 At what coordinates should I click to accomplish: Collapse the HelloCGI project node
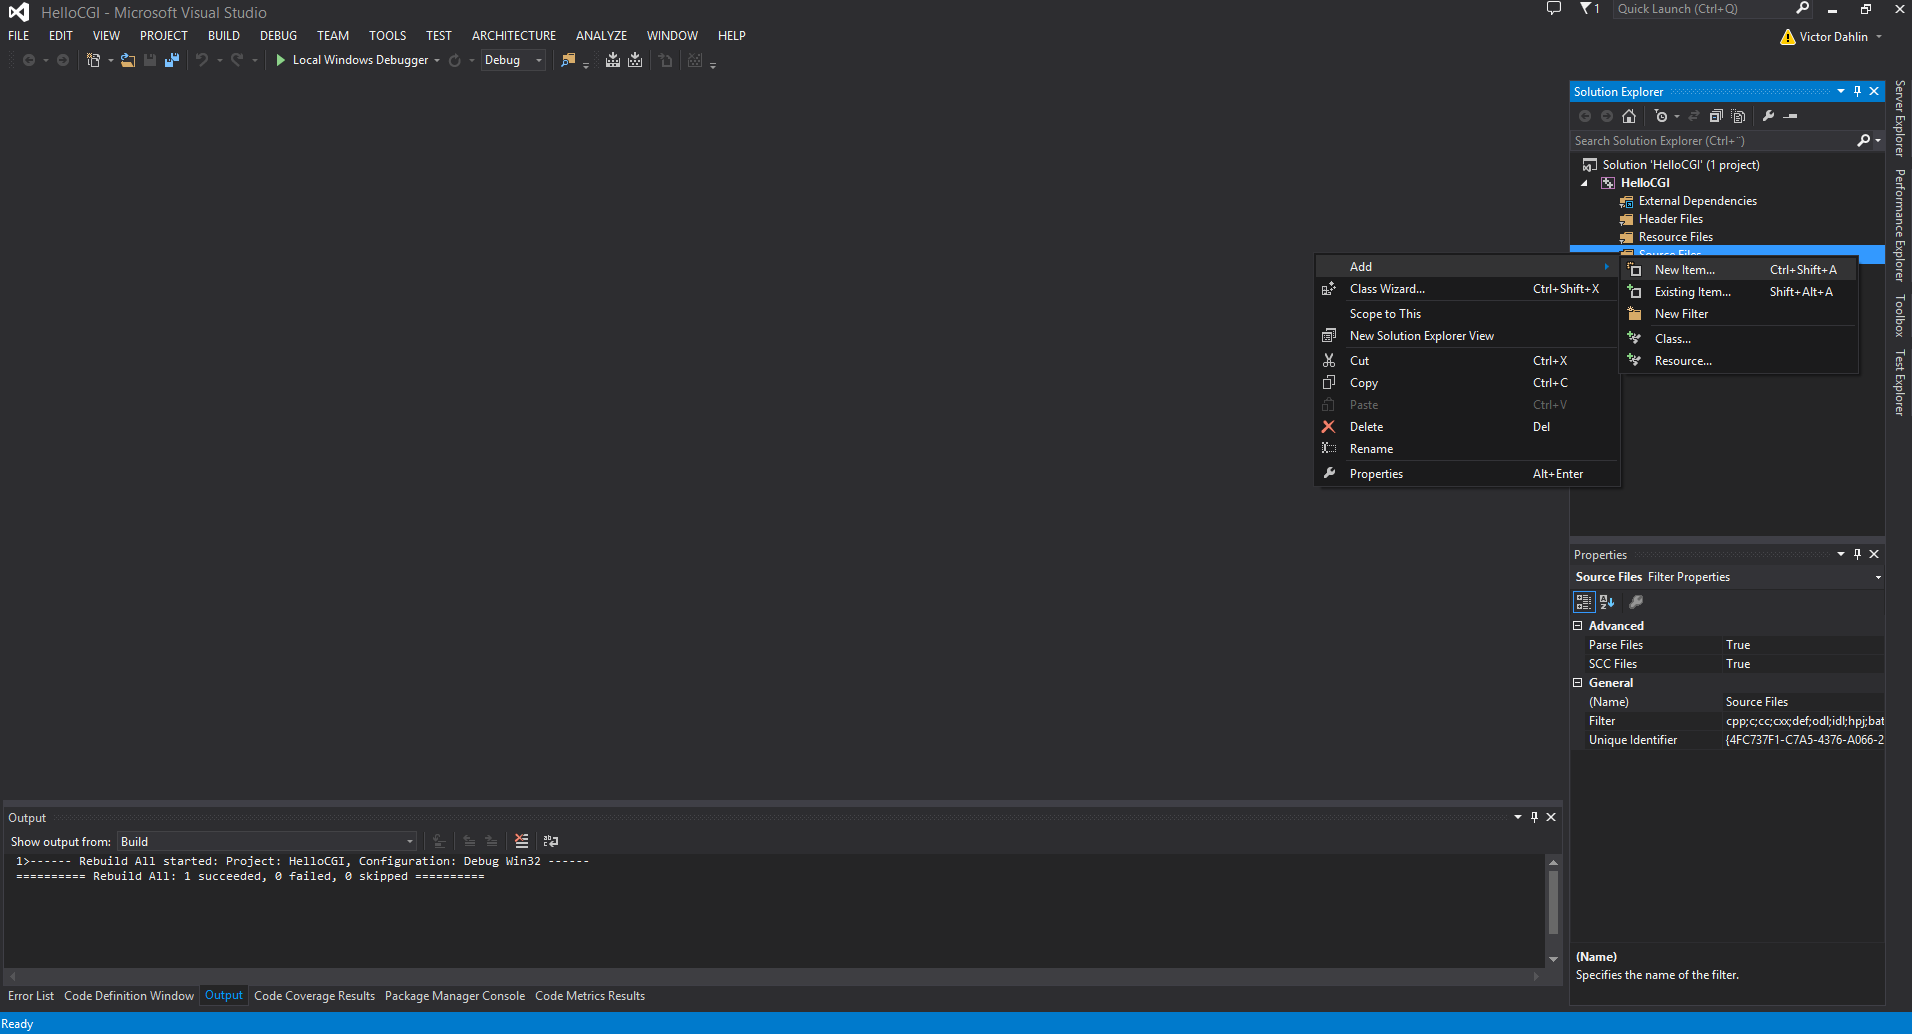(x=1584, y=183)
